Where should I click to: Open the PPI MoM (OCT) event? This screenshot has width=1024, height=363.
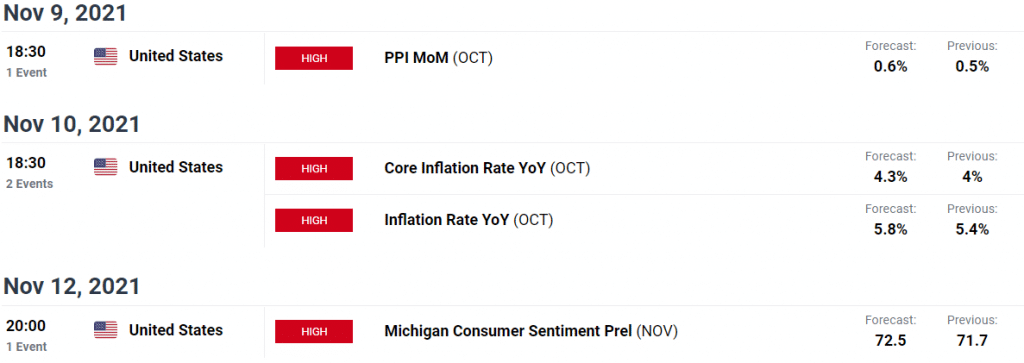[438, 58]
